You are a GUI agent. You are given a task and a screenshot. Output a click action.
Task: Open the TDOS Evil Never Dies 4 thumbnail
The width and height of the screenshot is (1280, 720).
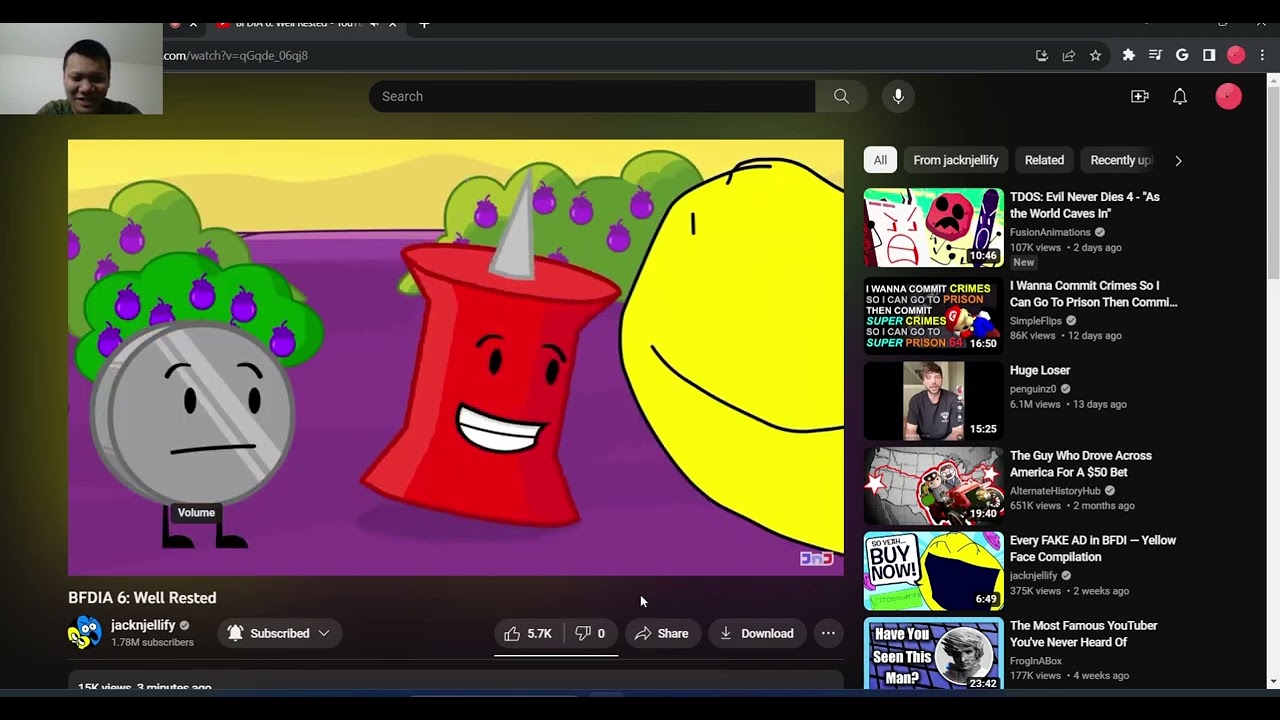[x=933, y=228]
